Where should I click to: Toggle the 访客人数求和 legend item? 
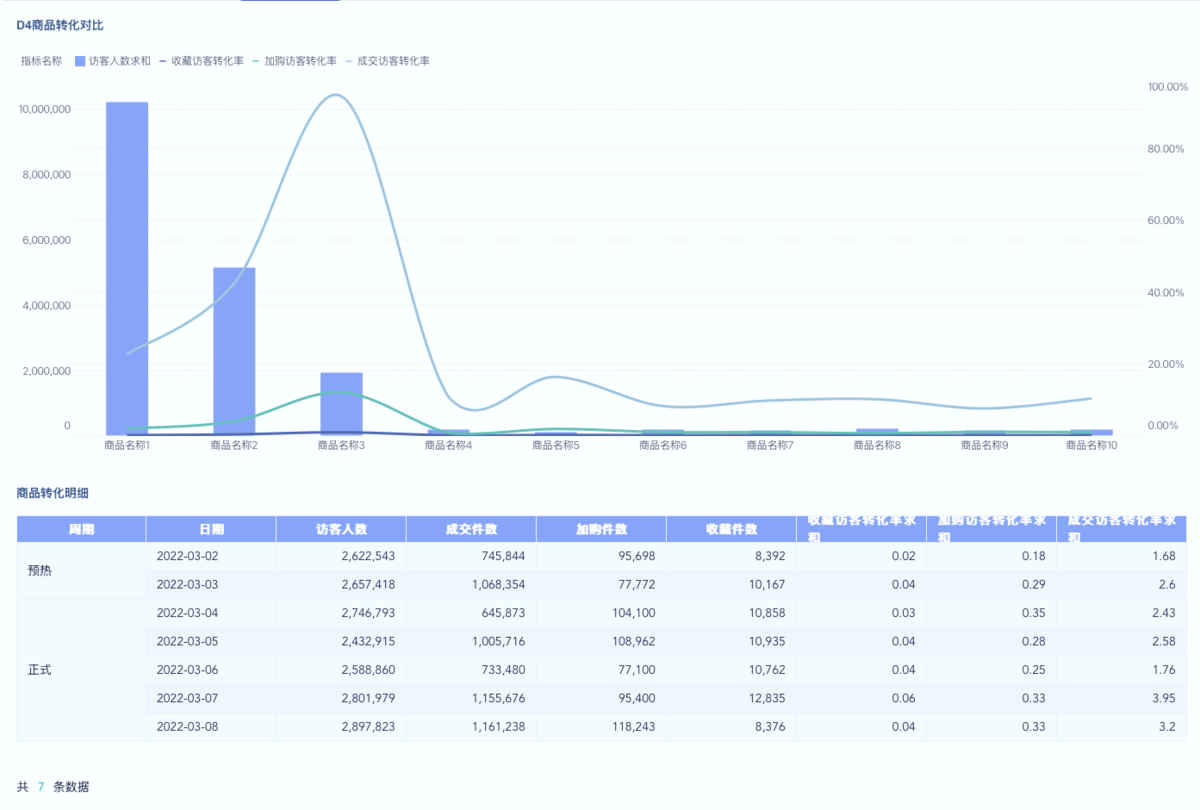[113, 61]
